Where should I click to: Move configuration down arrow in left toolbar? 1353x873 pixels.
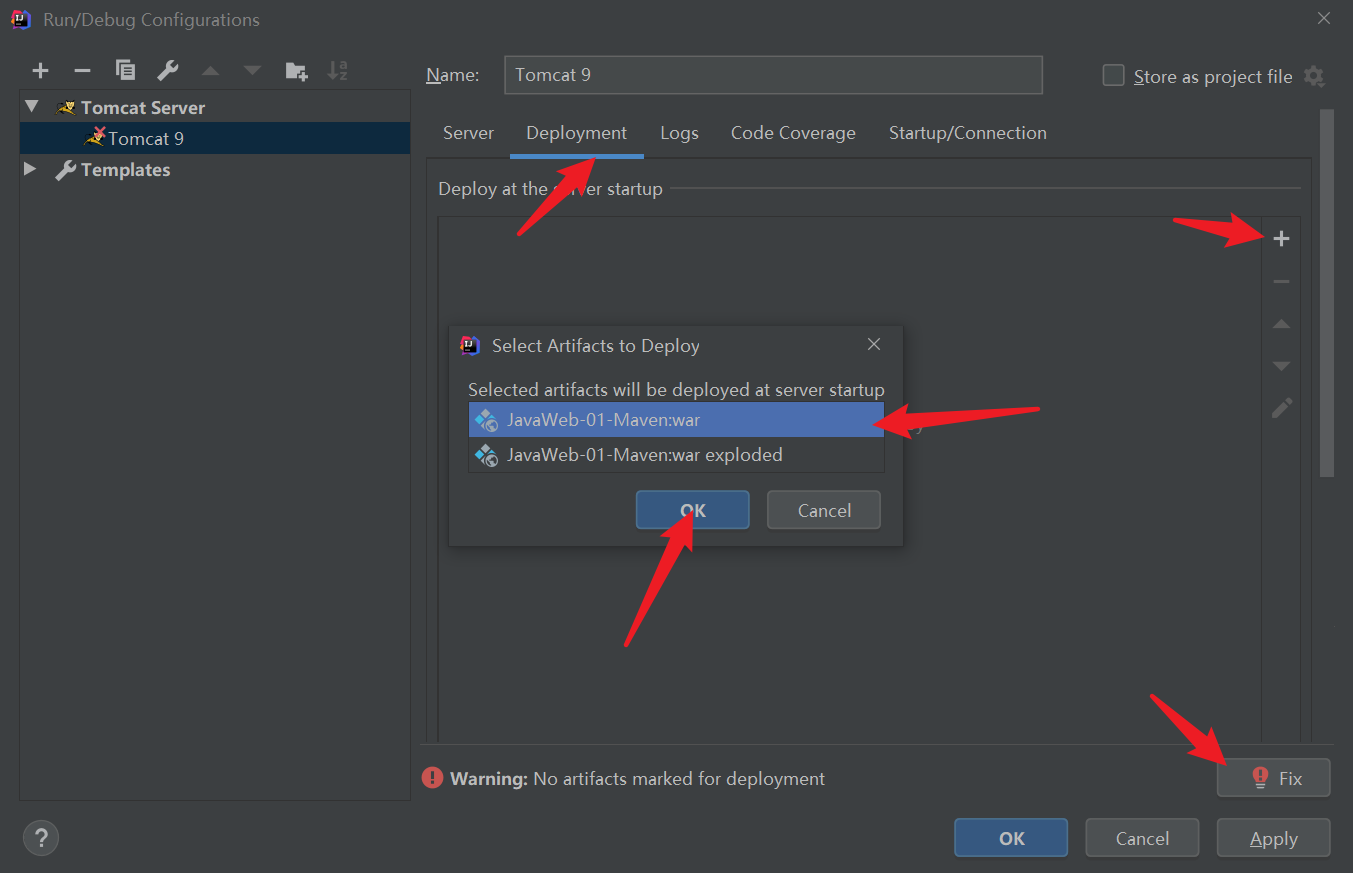(252, 71)
